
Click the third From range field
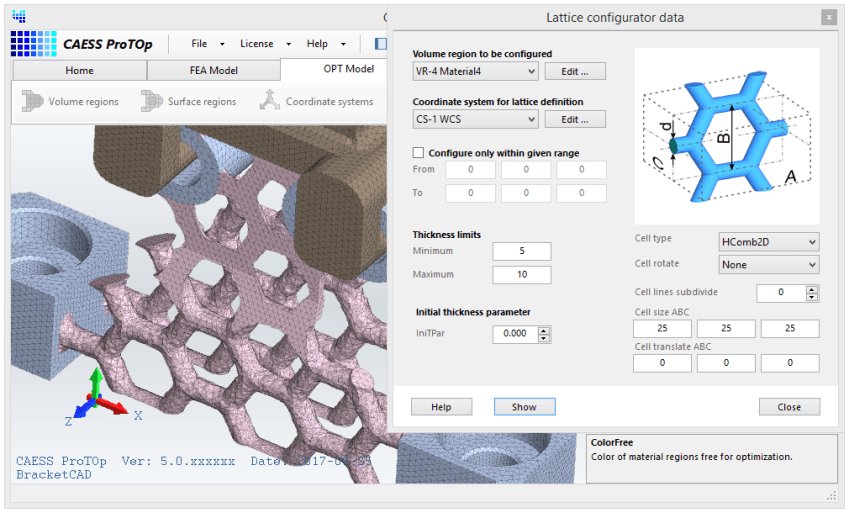tap(582, 170)
